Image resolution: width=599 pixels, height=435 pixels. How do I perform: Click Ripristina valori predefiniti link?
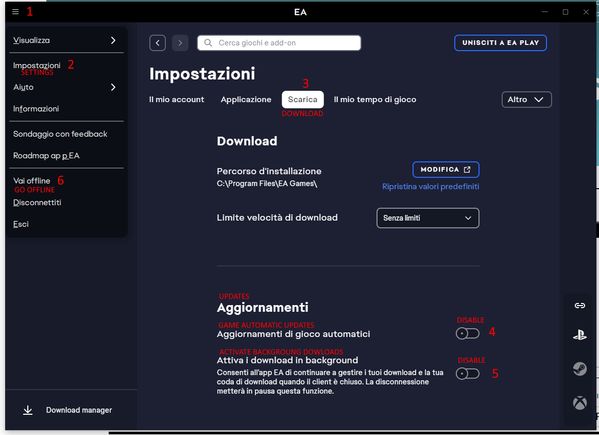point(431,187)
